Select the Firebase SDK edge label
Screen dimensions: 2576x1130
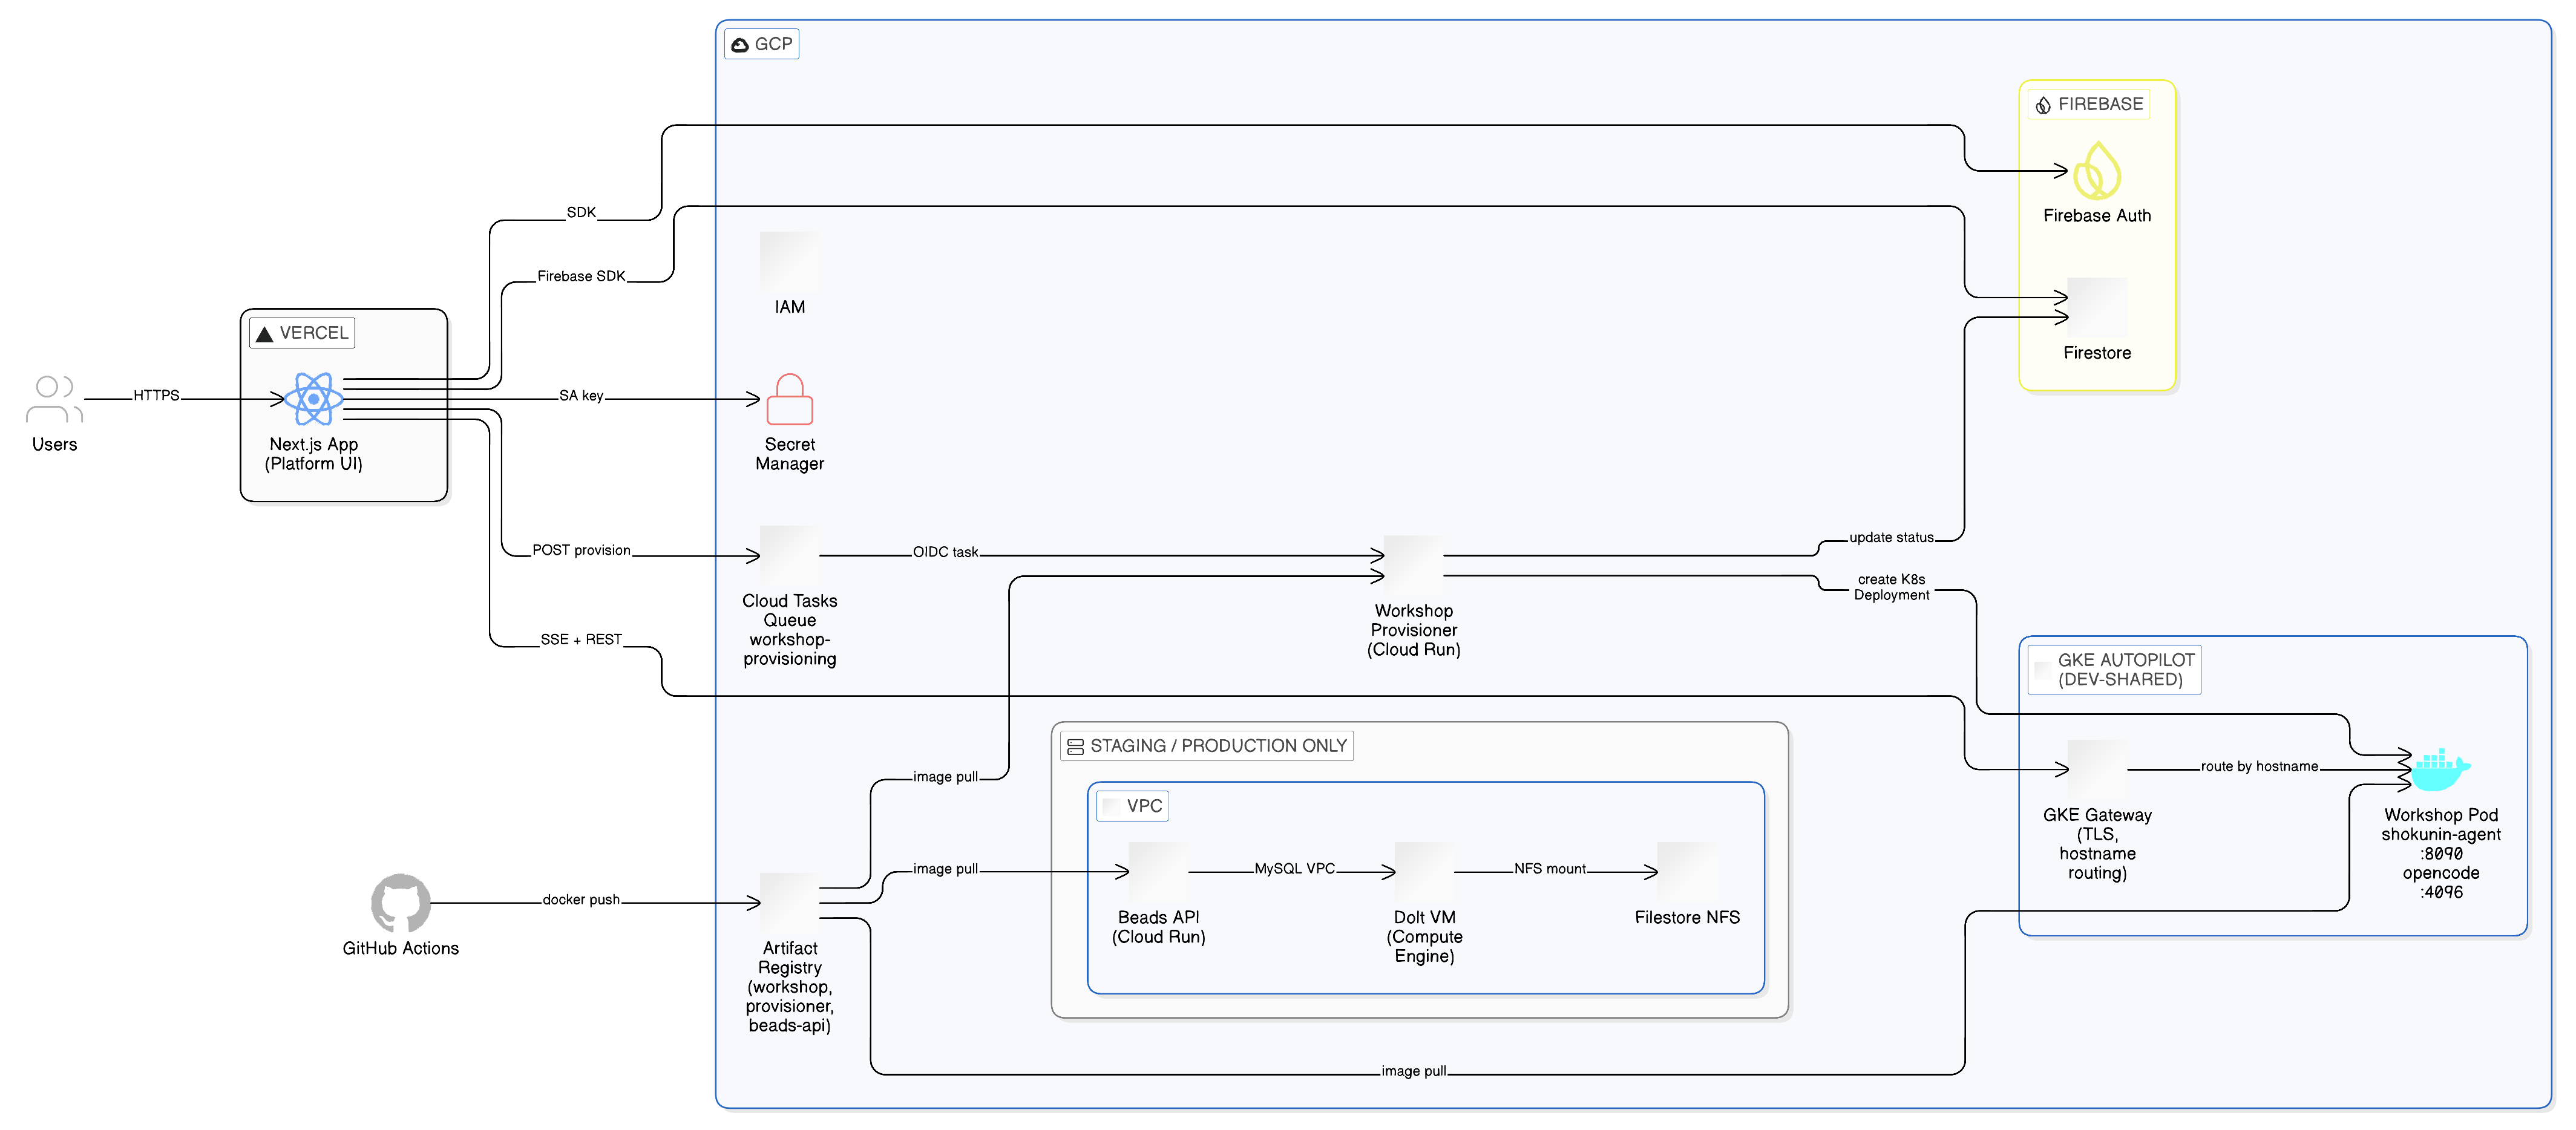(581, 276)
